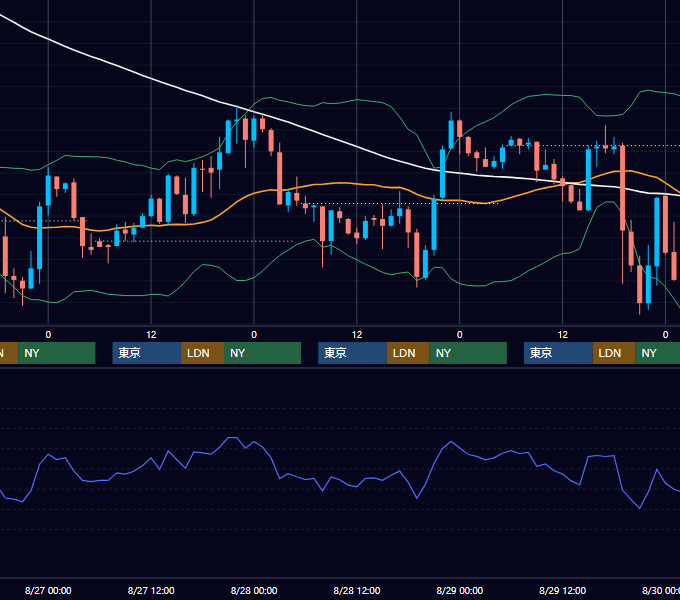Image resolution: width=680 pixels, height=600 pixels.
Task: Select the green lower Bollinger band line
Action: click(356, 259)
